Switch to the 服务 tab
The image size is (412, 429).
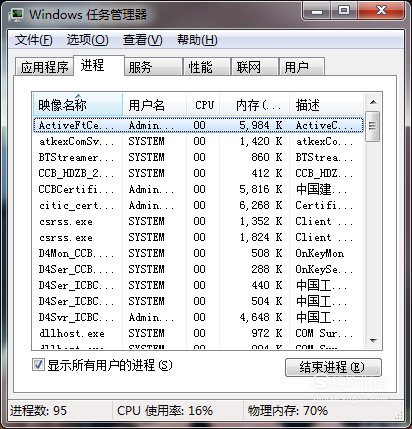(153, 67)
